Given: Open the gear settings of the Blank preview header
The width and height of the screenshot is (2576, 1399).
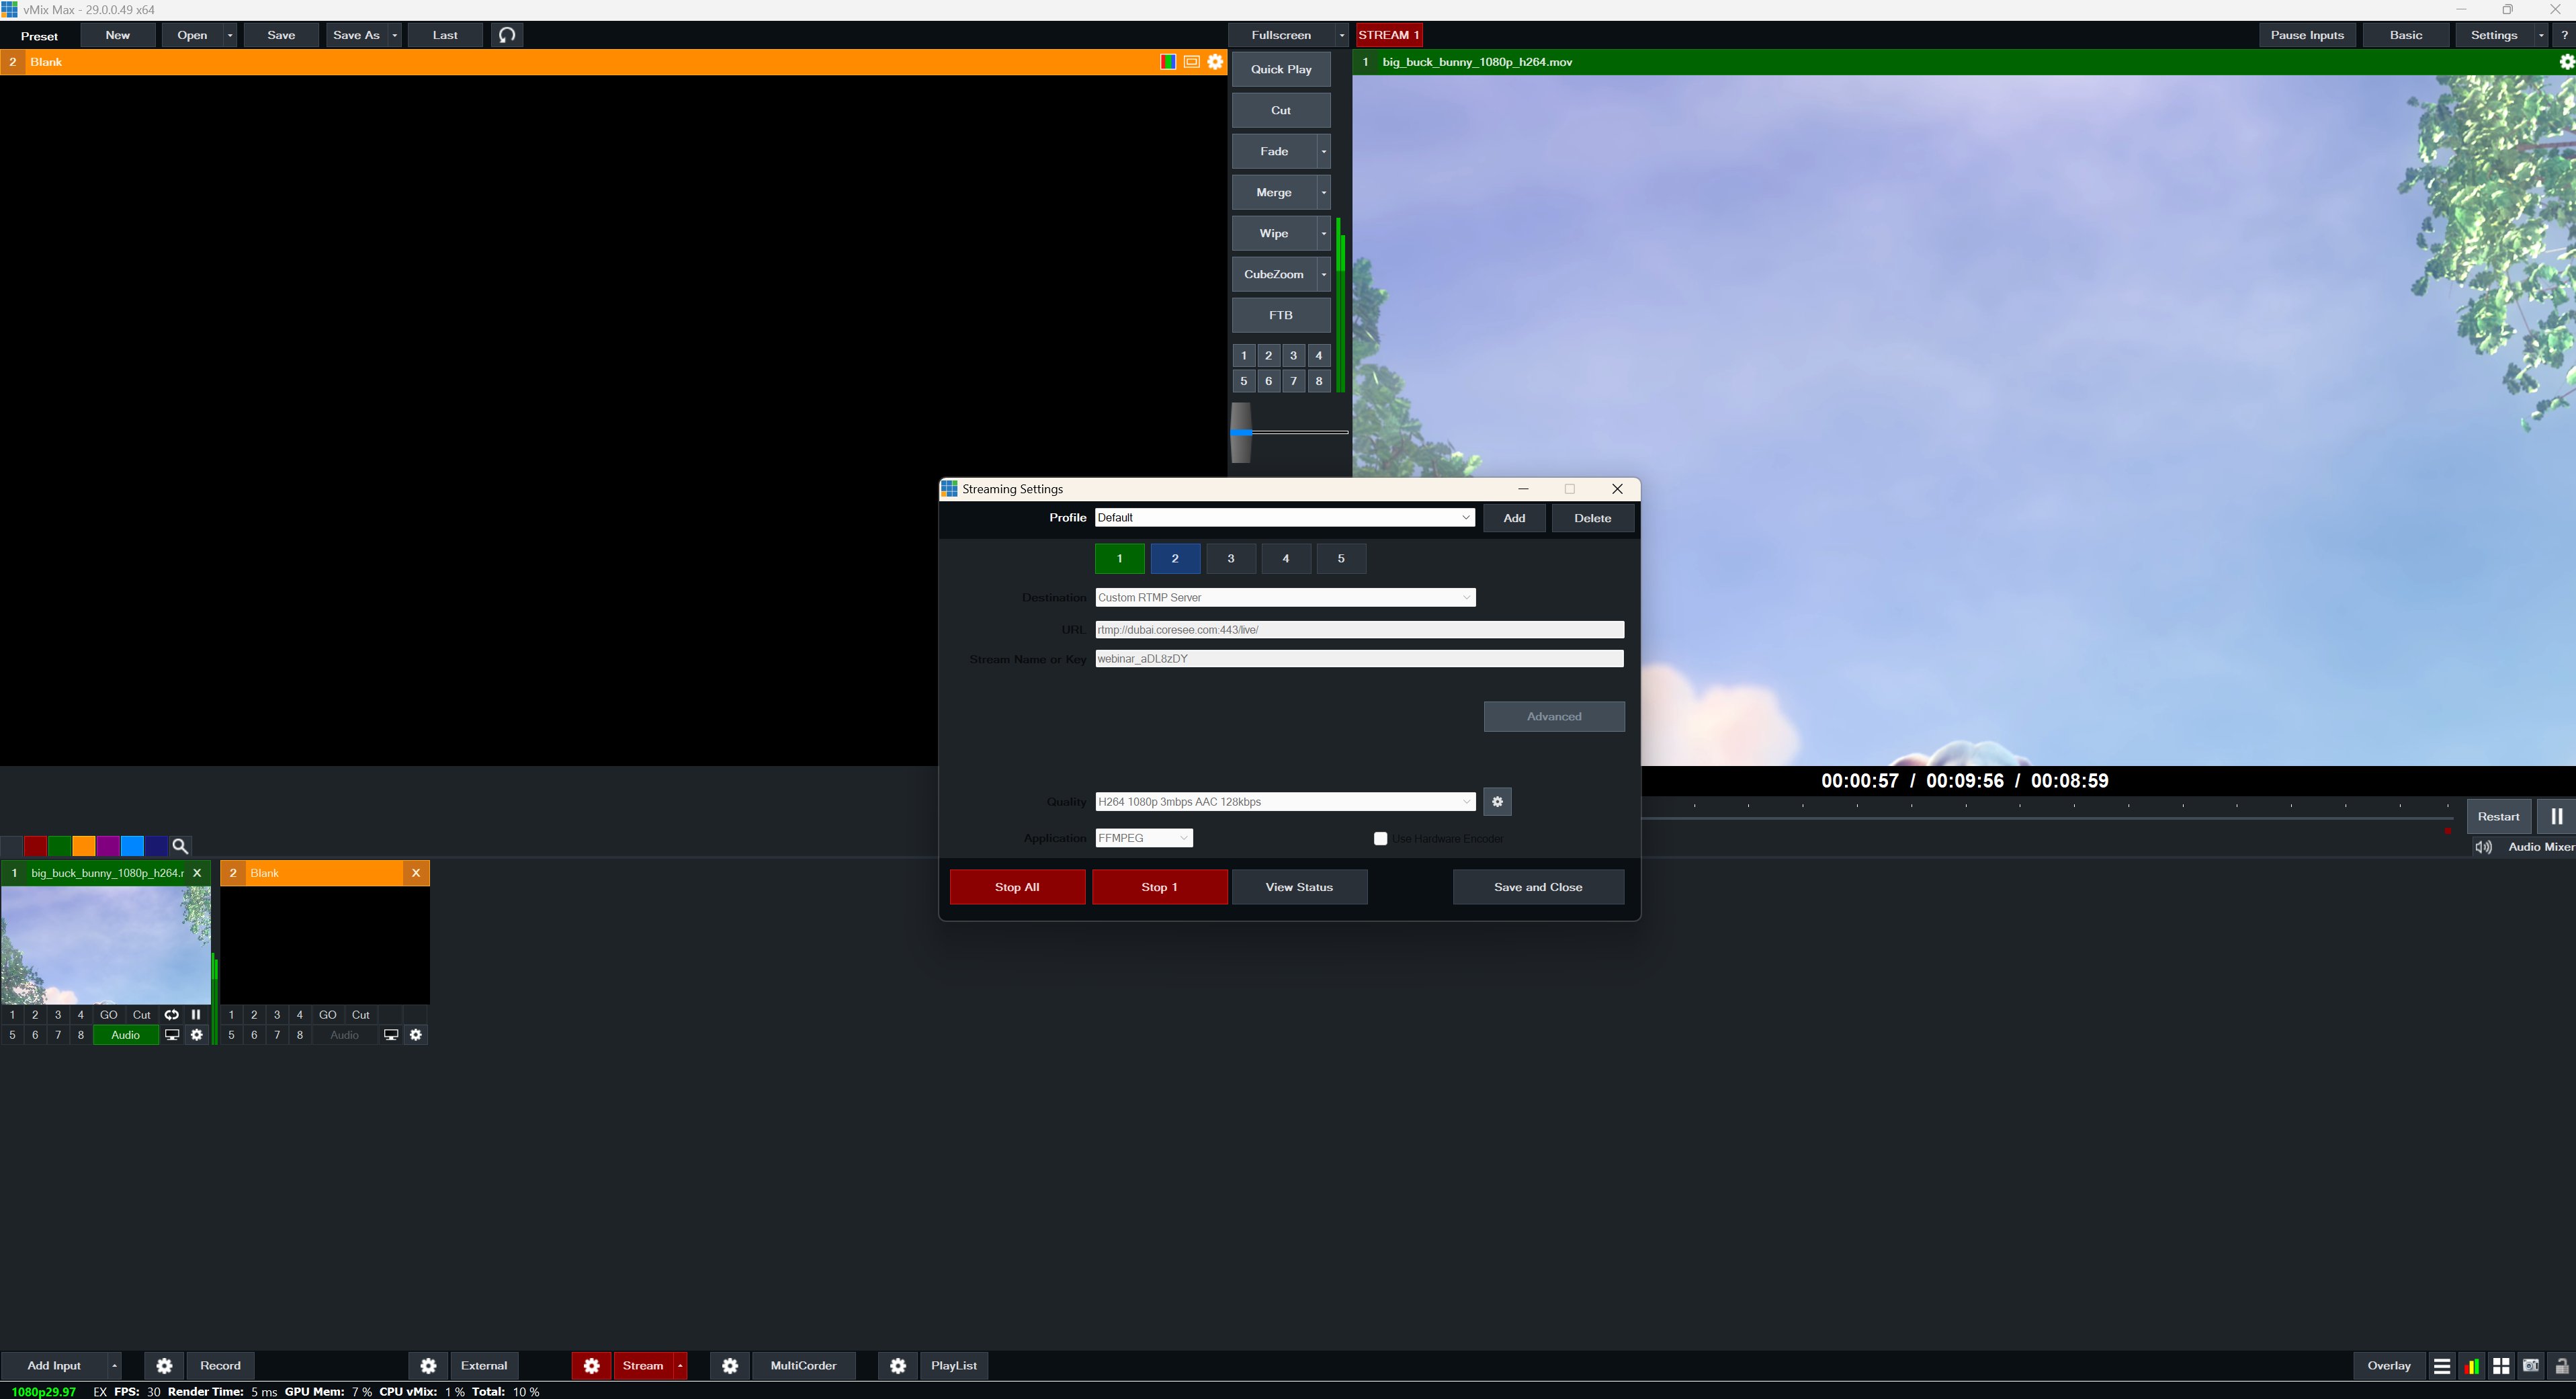Looking at the screenshot, I should pos(1215,62).
